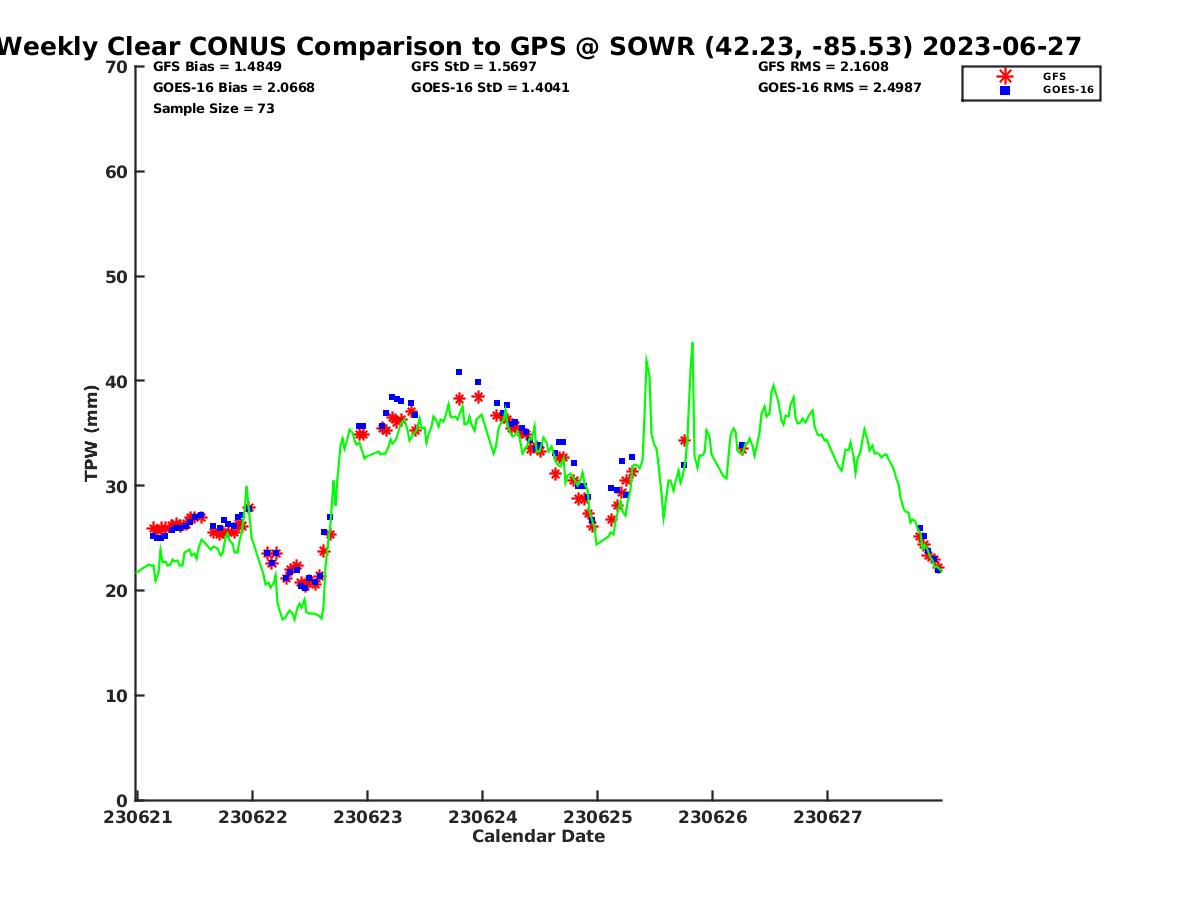1200x900 pixels.
Task: Click the Calendar Date x-axis label
Action: click(x=538, y=836)
